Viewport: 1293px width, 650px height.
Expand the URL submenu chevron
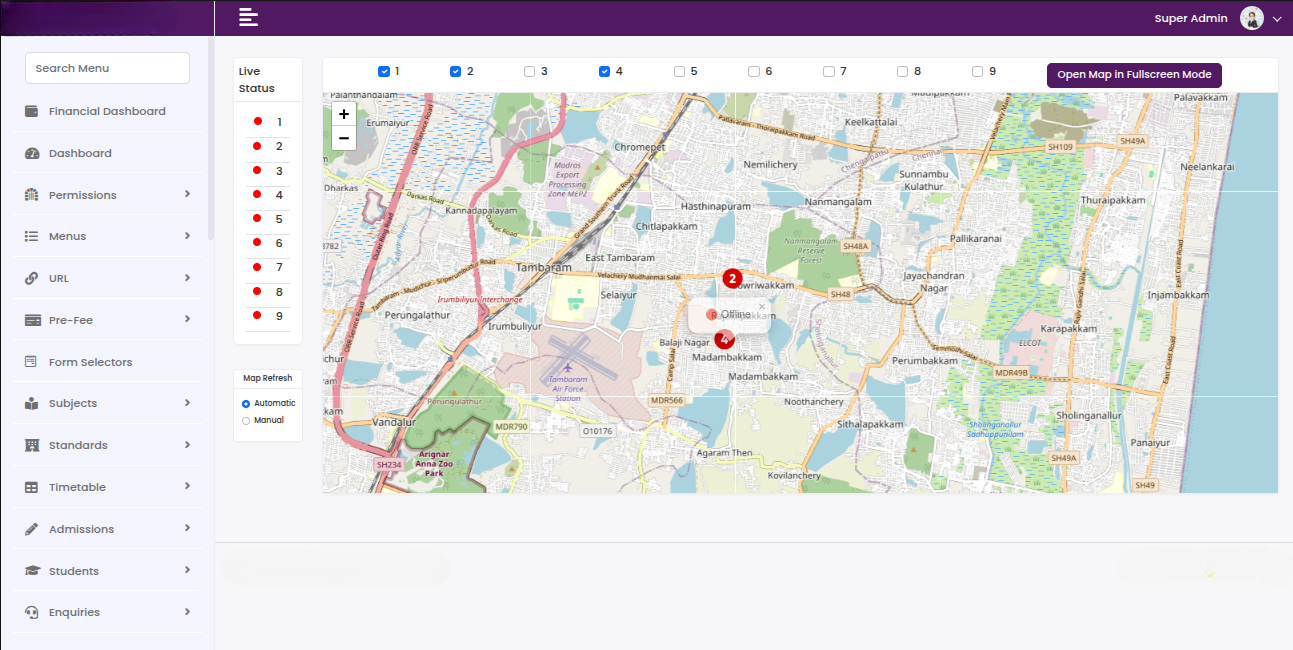click(187, 277)
